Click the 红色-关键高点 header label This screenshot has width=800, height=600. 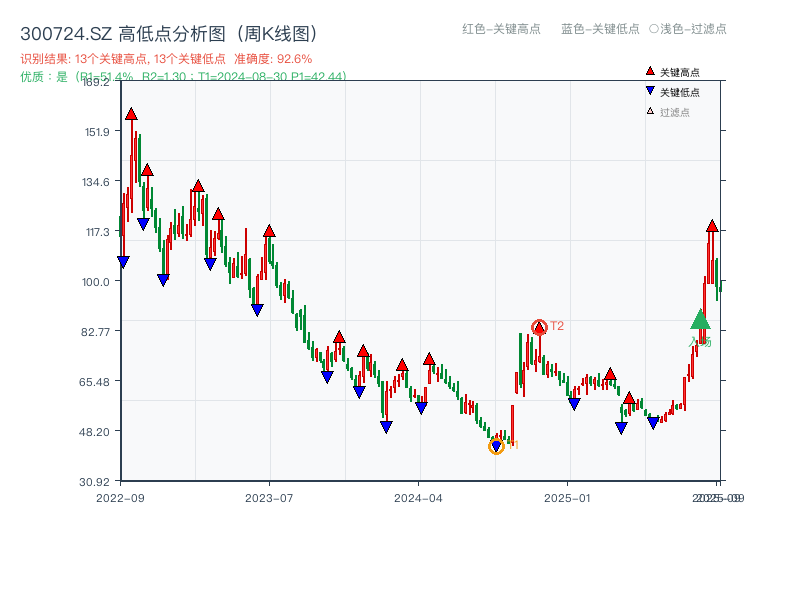(501, 29)
